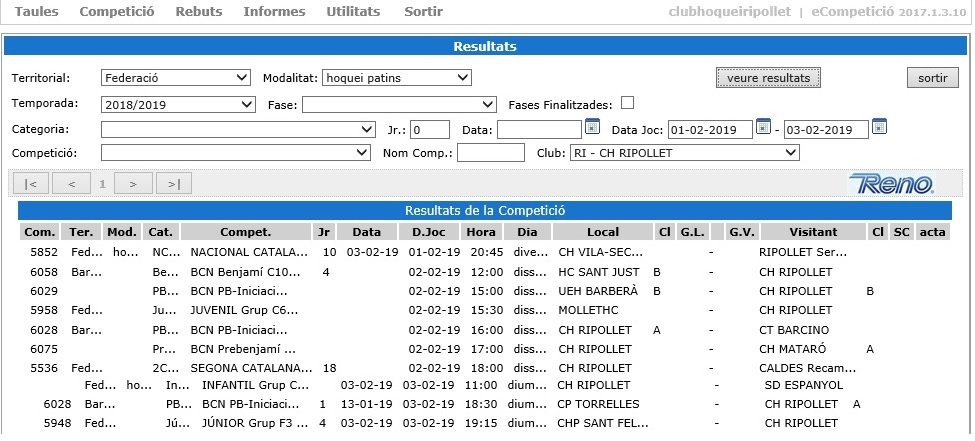Select the BCN Prebenjamí competition cell
Viewport: 975px width, 441px height.
coord(243,349)
